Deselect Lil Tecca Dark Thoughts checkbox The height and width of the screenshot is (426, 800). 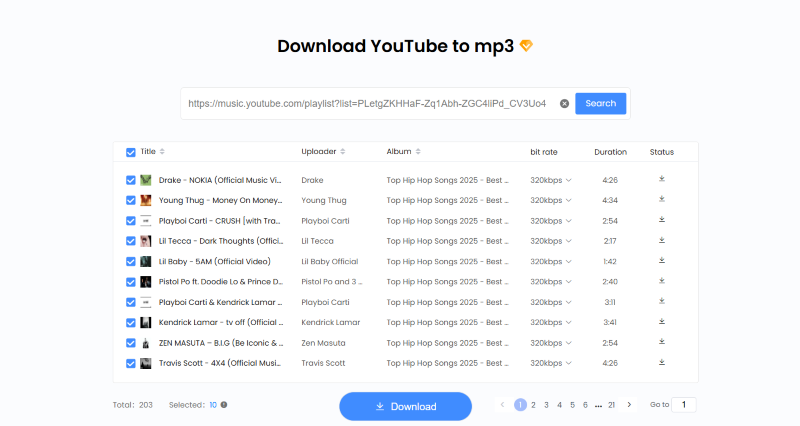pos(131,241)
